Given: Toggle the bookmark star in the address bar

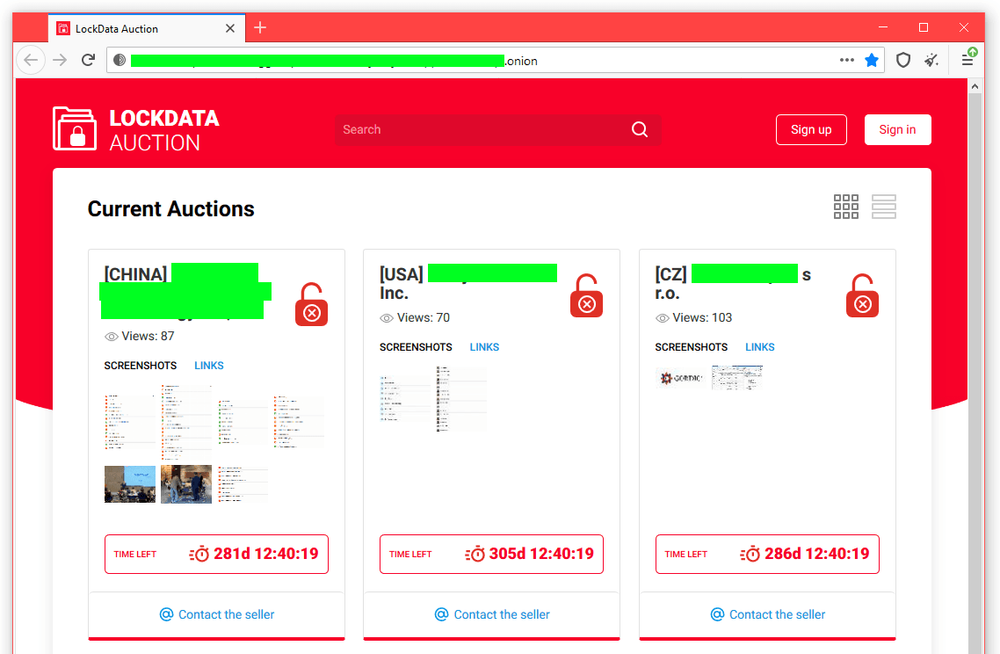Looking at the screenshot, I should point(871,60).
